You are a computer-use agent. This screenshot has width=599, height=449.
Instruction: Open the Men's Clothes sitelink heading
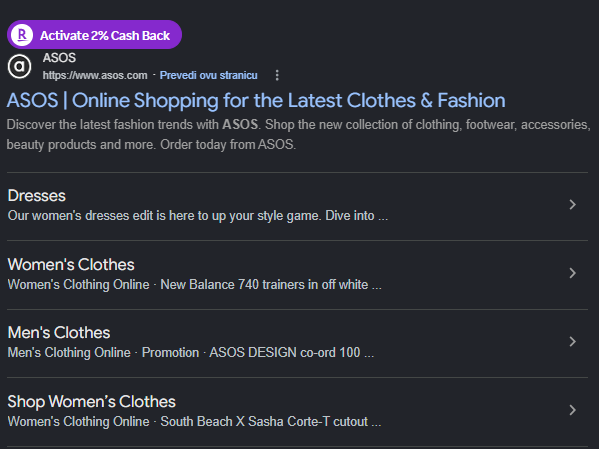59,333
